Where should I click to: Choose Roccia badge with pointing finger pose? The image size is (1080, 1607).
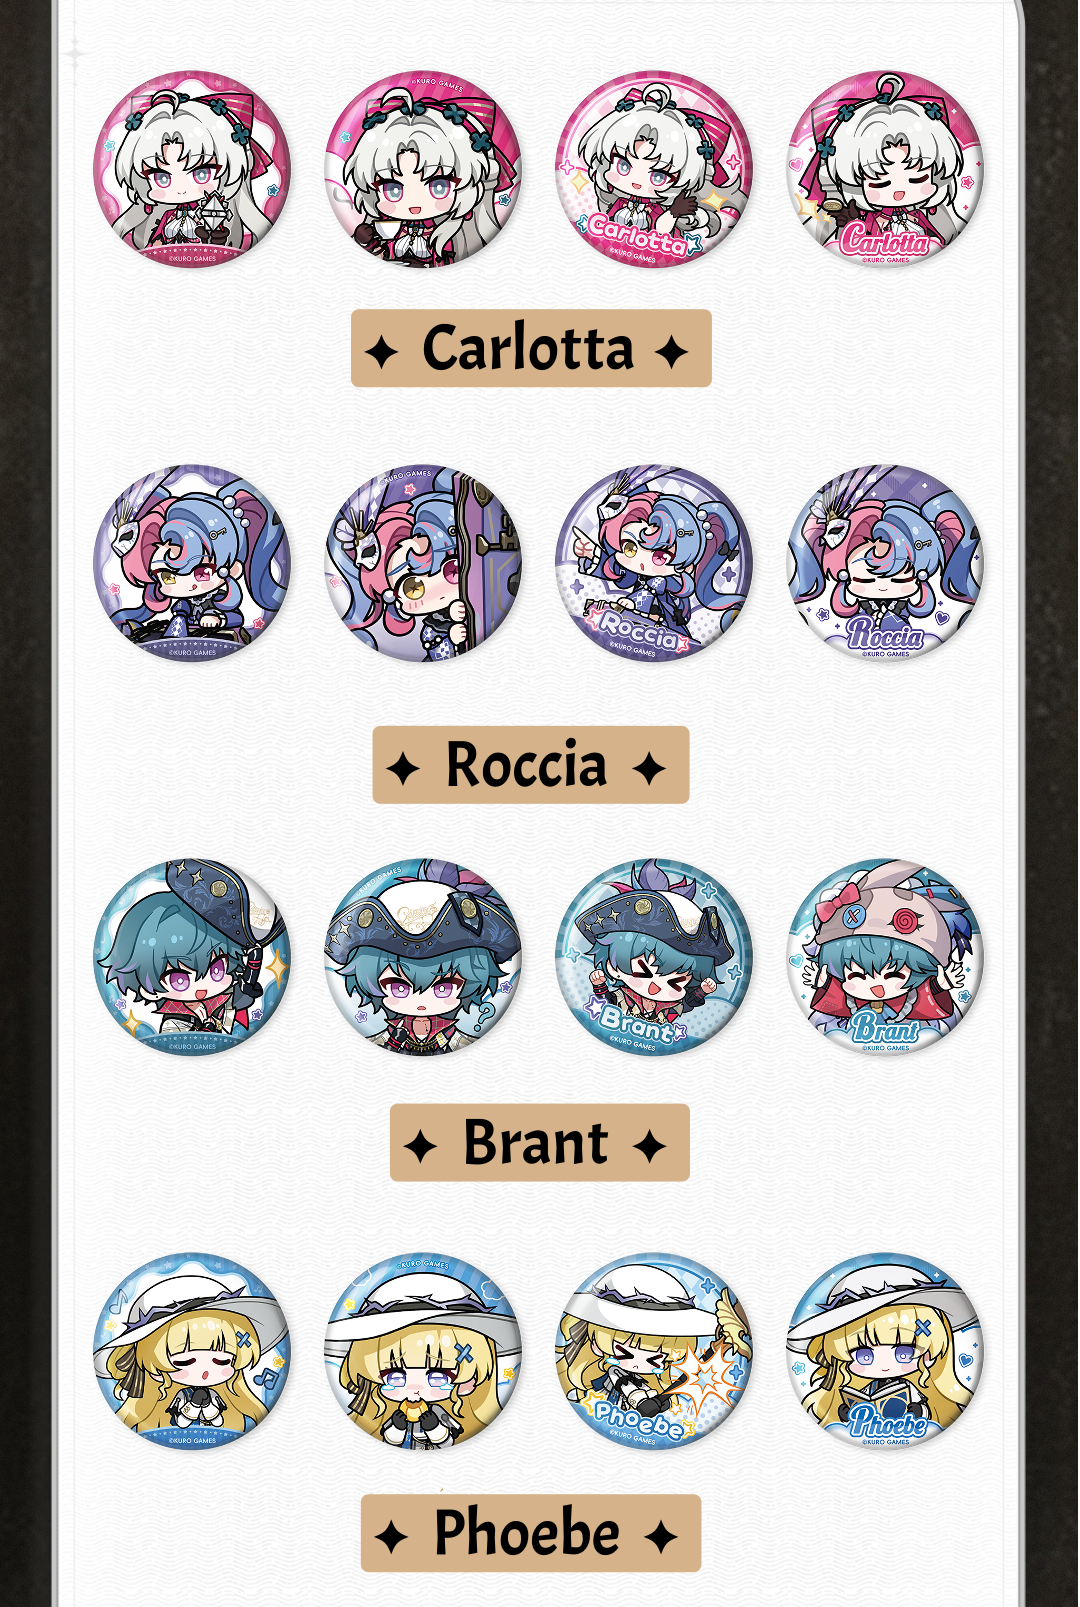click(x=654, y=563)
